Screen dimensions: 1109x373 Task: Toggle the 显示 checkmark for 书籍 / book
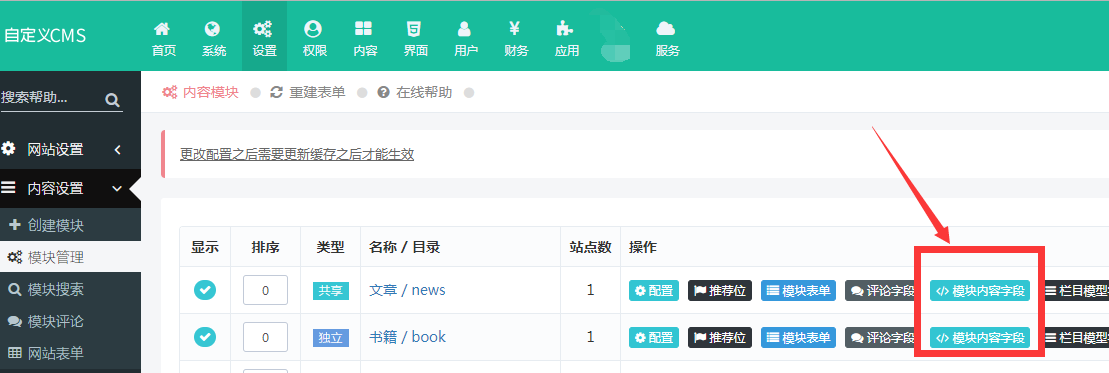pyautogui.click(x=205, y=337)
